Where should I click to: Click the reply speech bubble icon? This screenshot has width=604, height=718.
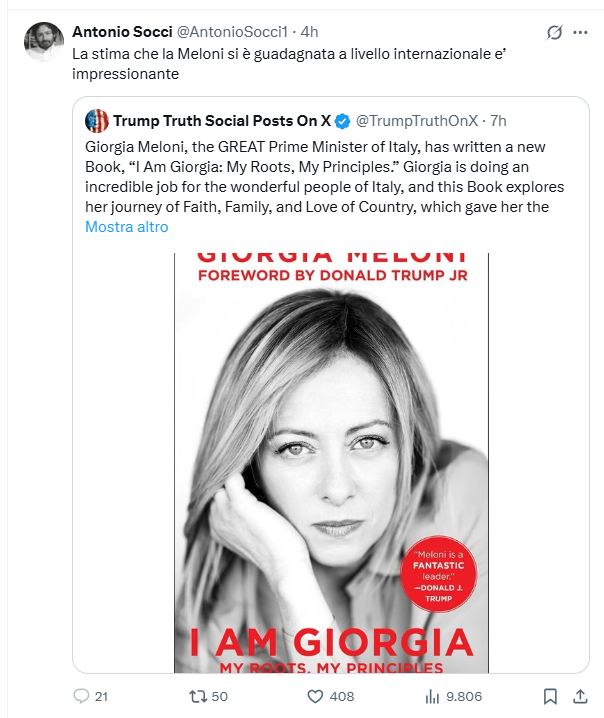(82, 696)
